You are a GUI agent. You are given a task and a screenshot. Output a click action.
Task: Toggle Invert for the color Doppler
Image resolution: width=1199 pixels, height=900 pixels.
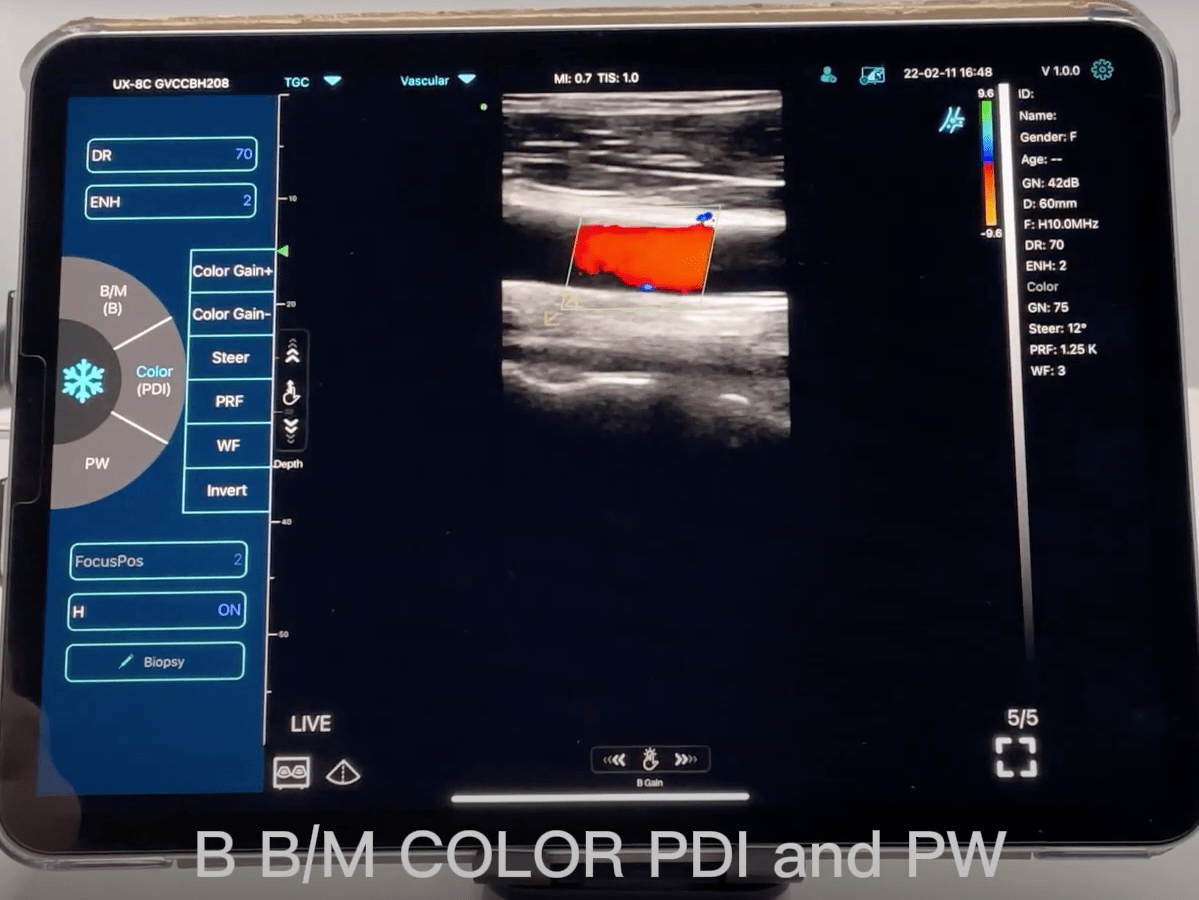[226, 490]
